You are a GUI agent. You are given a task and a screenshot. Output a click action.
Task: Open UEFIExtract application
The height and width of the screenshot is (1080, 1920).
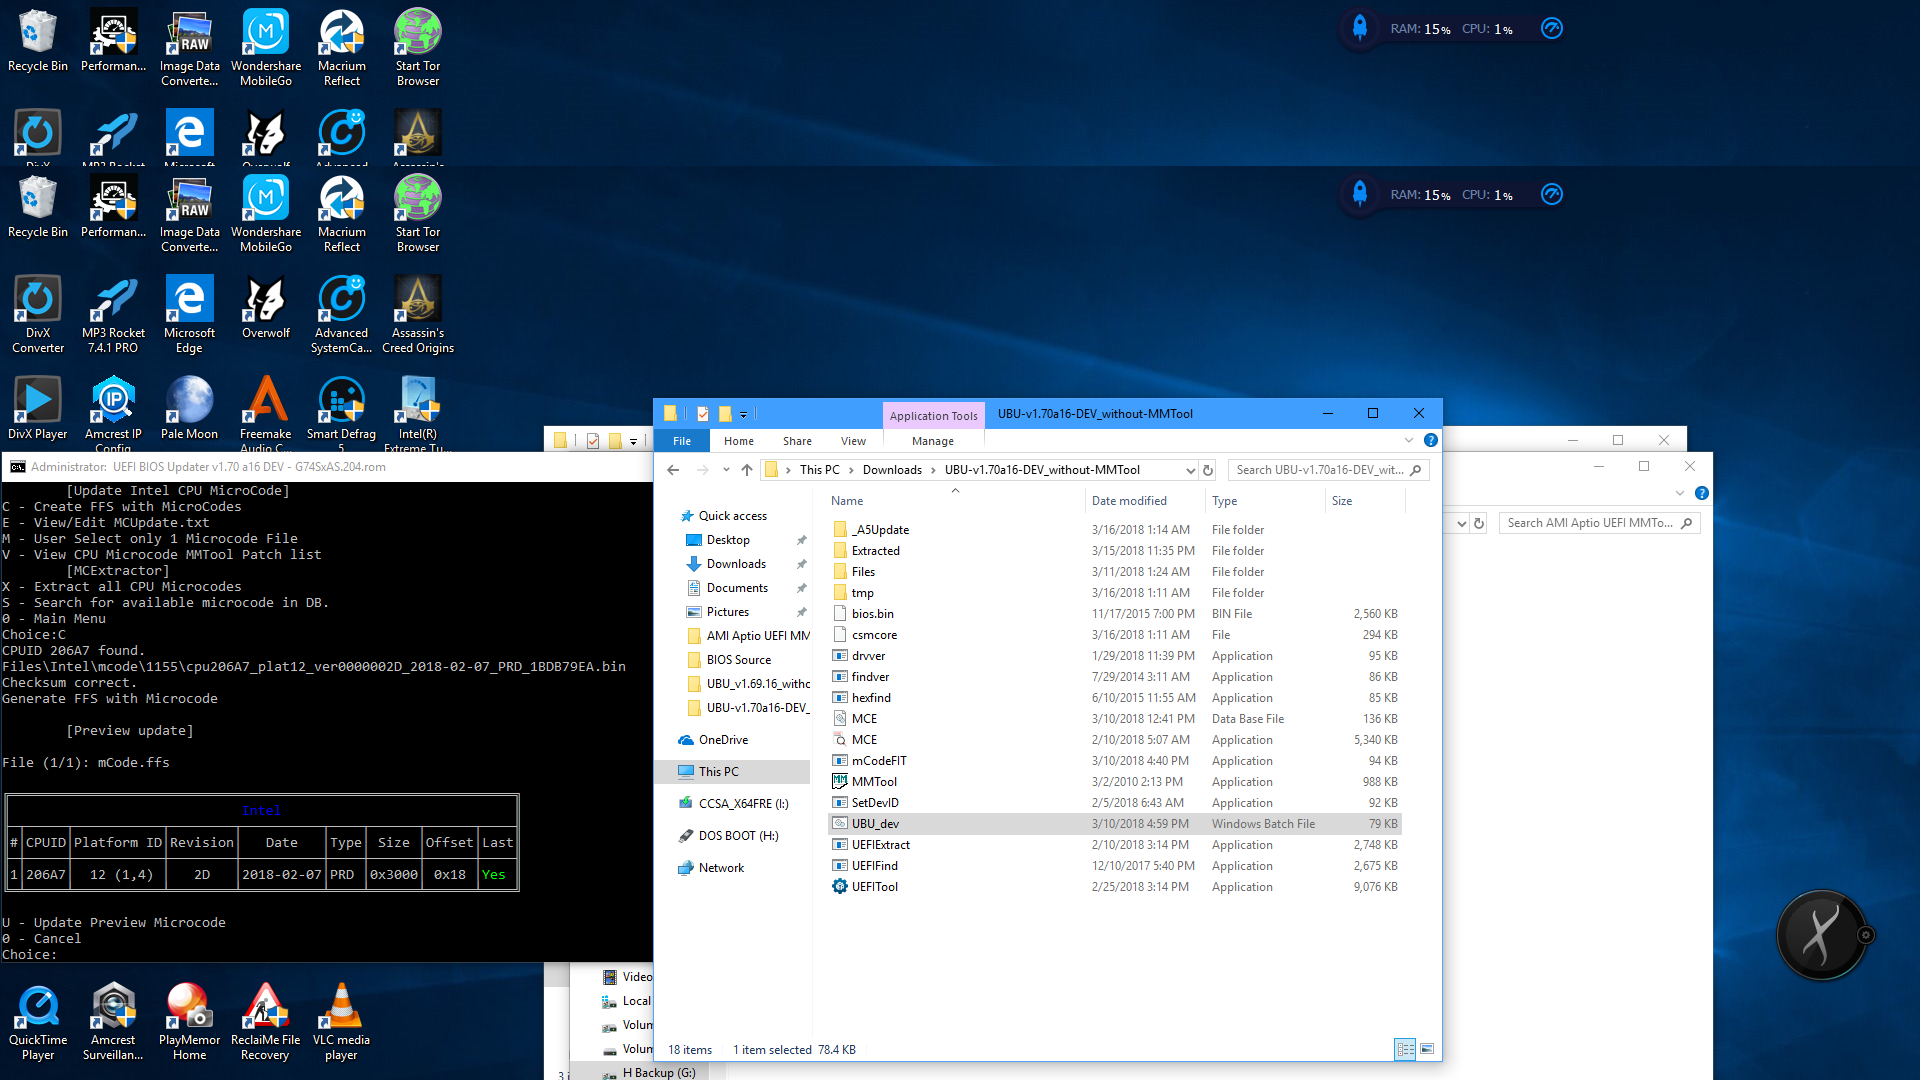pyautogui.click(x=881, y=844)
